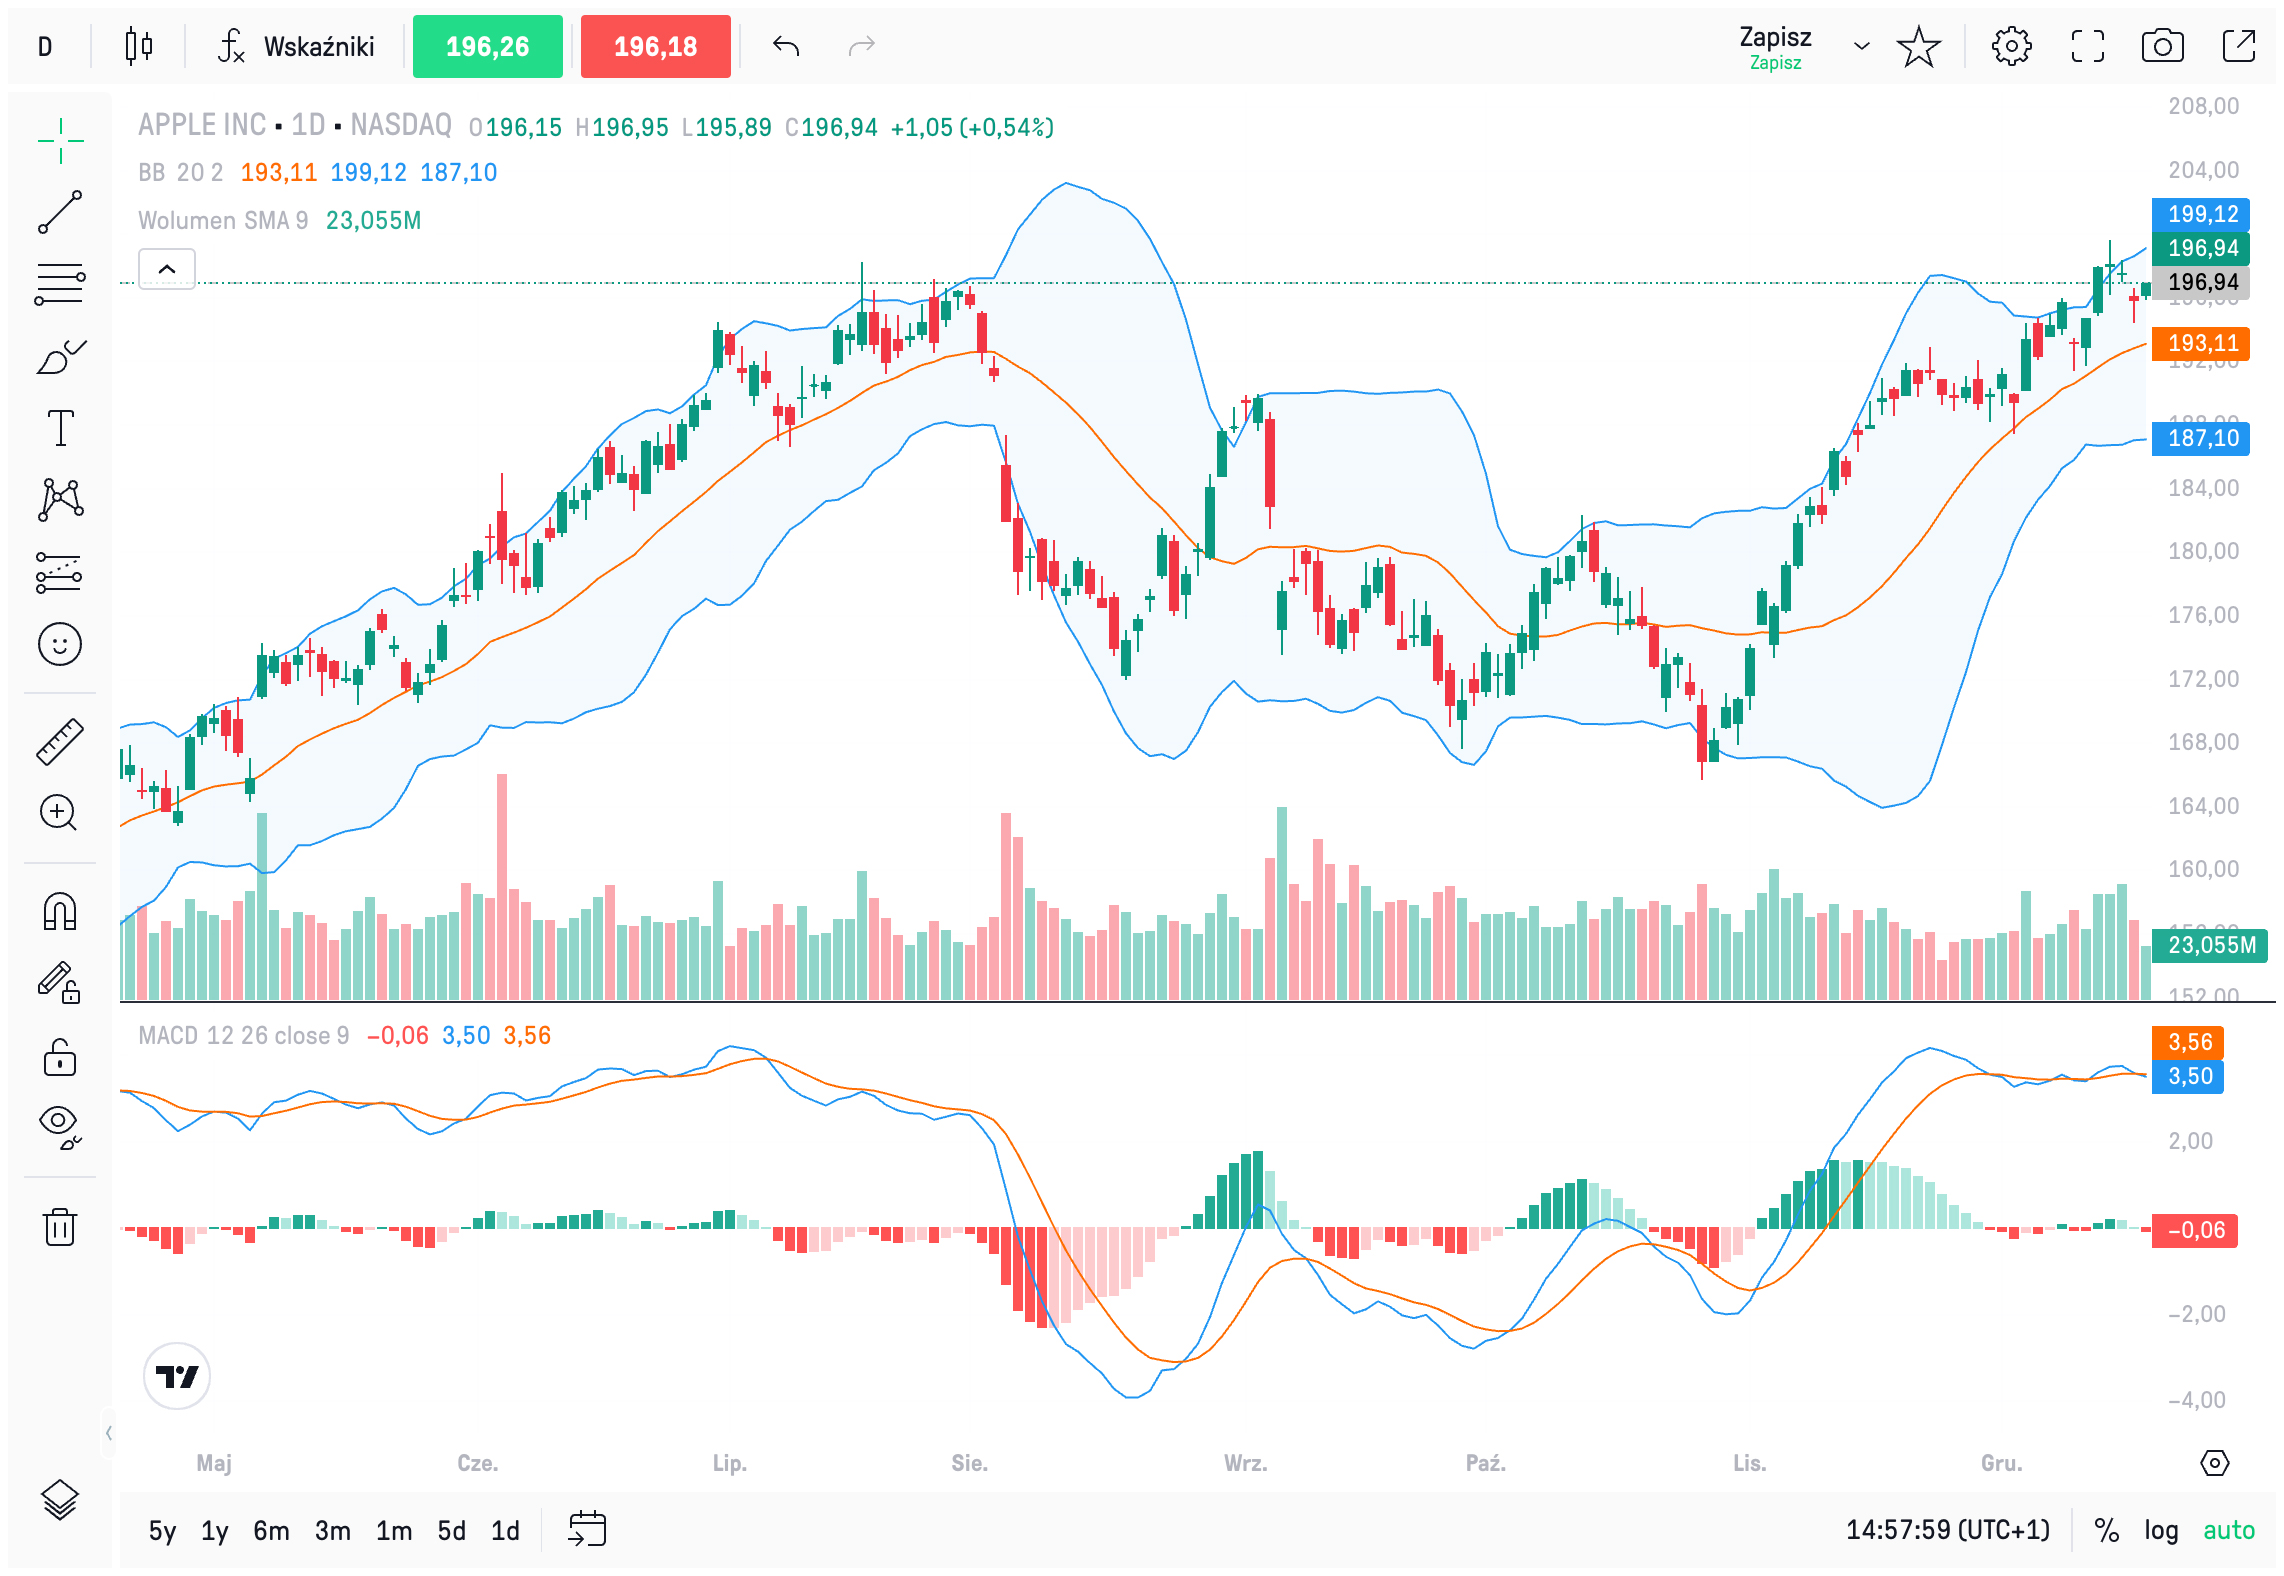Open the timezone menu 14:57:59 (UTC+1)

coord(1948,1531)
